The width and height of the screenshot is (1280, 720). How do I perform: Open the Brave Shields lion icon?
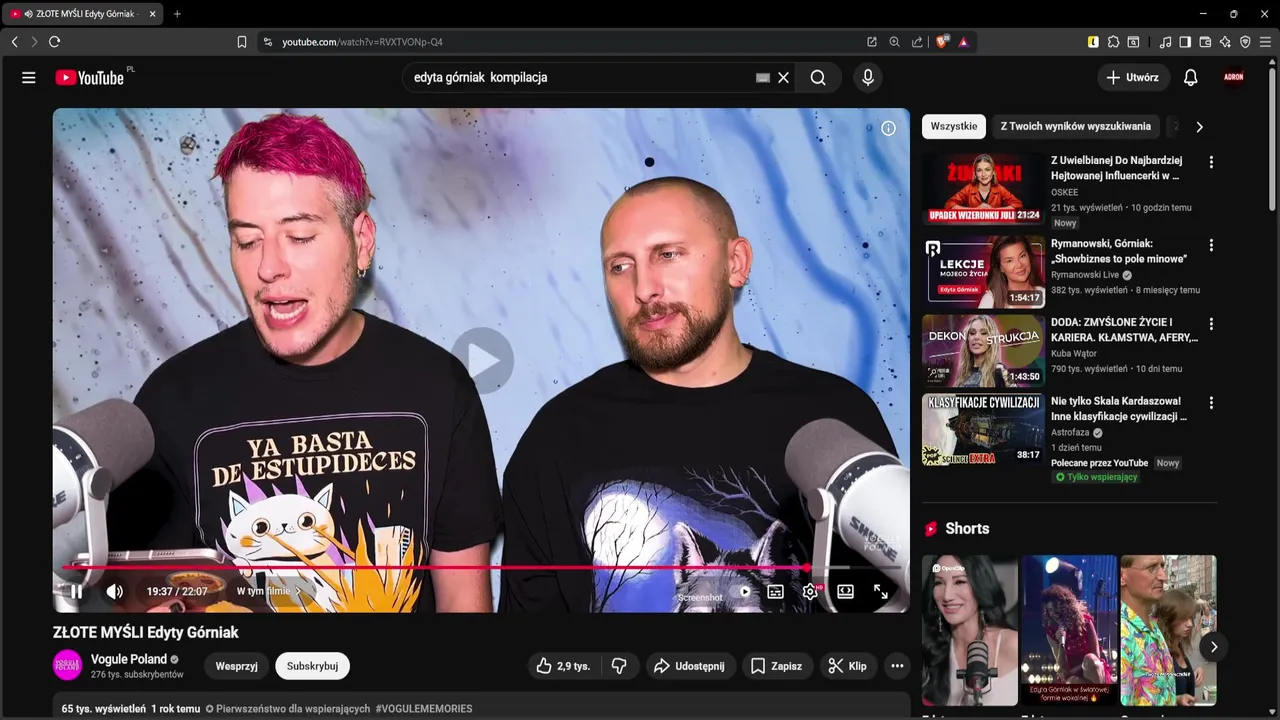point(942,42)
